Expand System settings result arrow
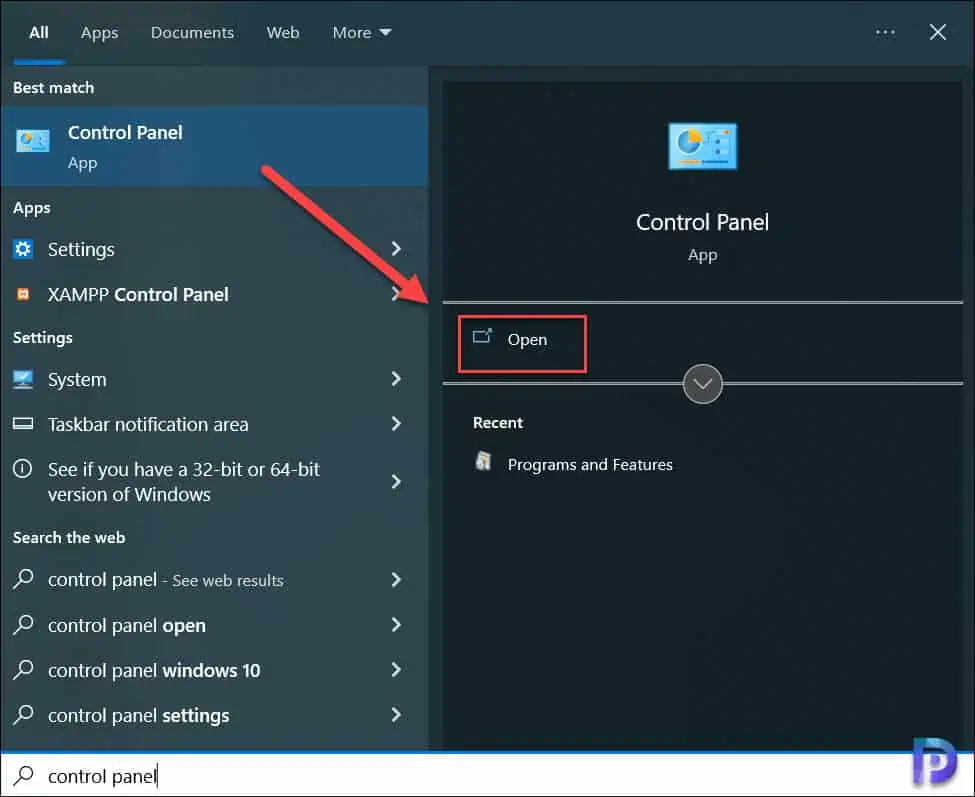The image size is (975, 797). coord(396,379)
